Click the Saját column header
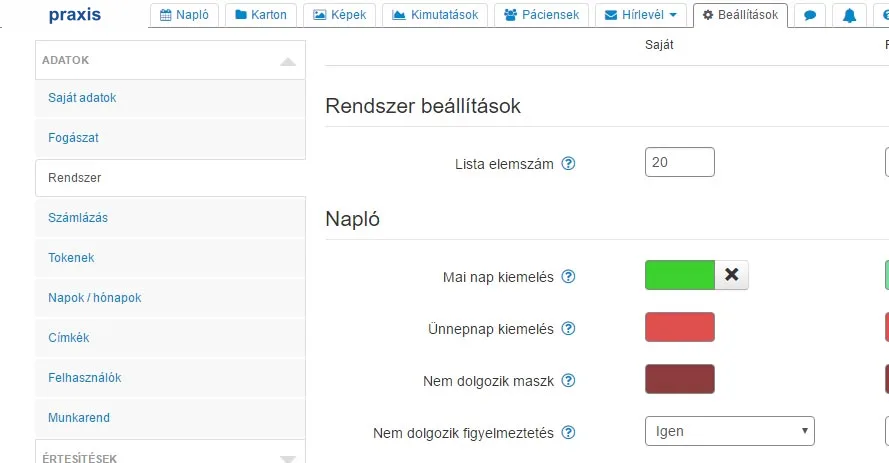Viewport: 889px width, 463px height. pyautogui.click(x=659, y=45)
